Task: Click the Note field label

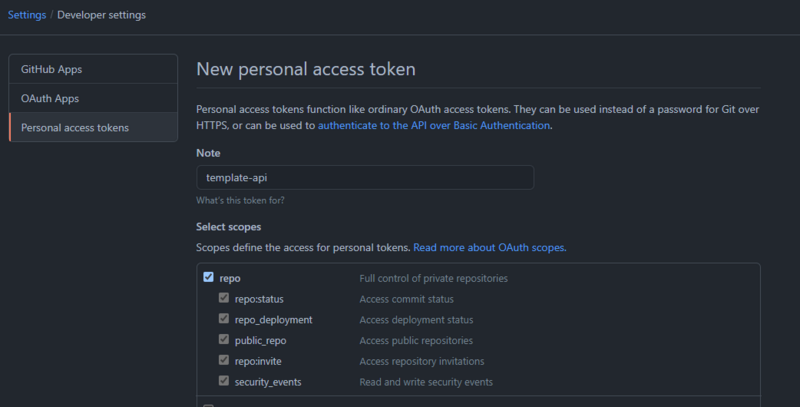Action: pos(208,153)
